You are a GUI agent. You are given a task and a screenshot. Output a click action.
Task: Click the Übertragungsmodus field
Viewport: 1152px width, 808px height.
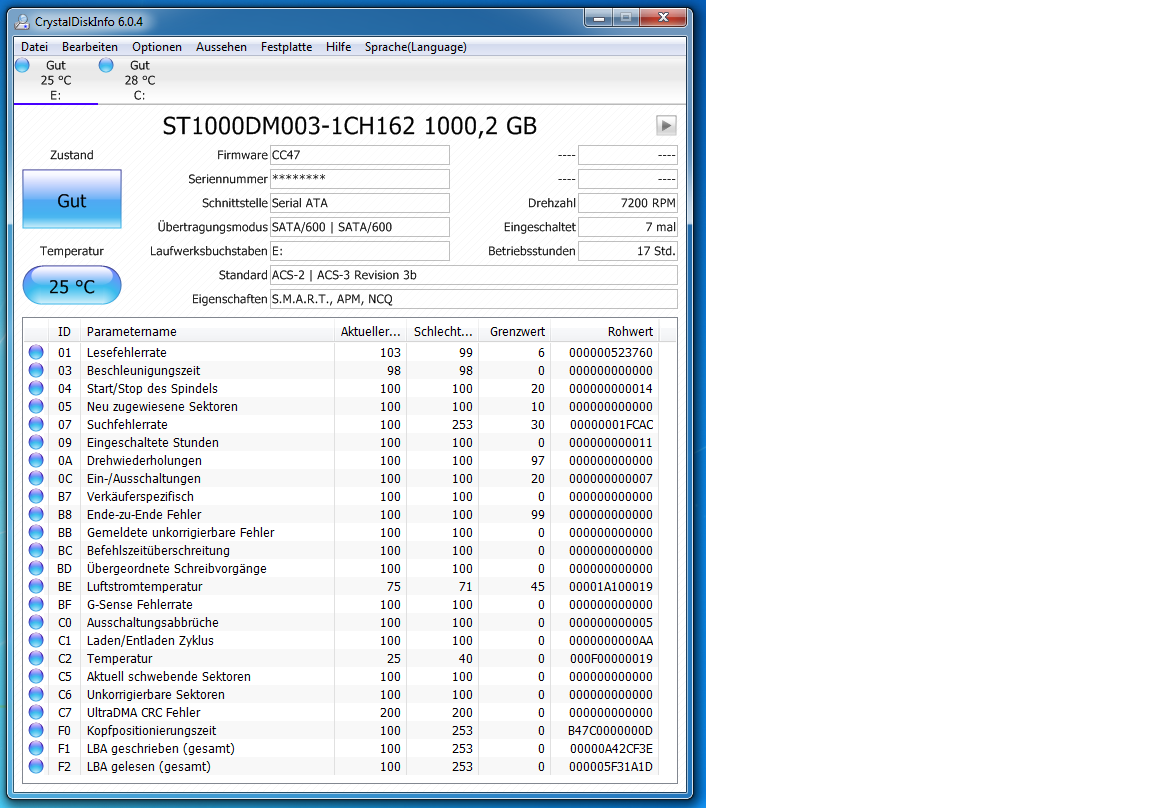click(x=360, y=227)
